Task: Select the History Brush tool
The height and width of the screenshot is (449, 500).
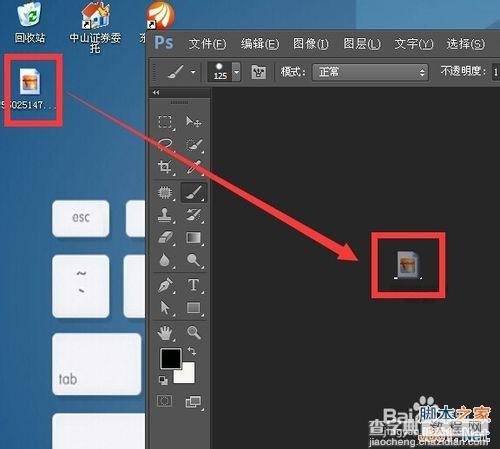Action: click(x=194, y=215)
